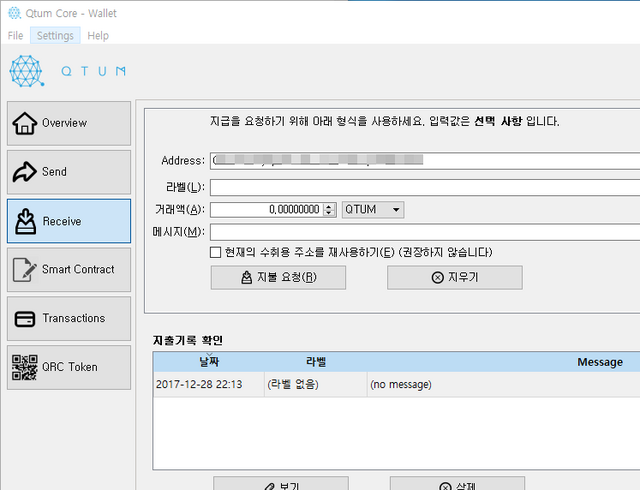Decrease amount with down spinner arrow
Screen dimensions: 640x490
329,213
